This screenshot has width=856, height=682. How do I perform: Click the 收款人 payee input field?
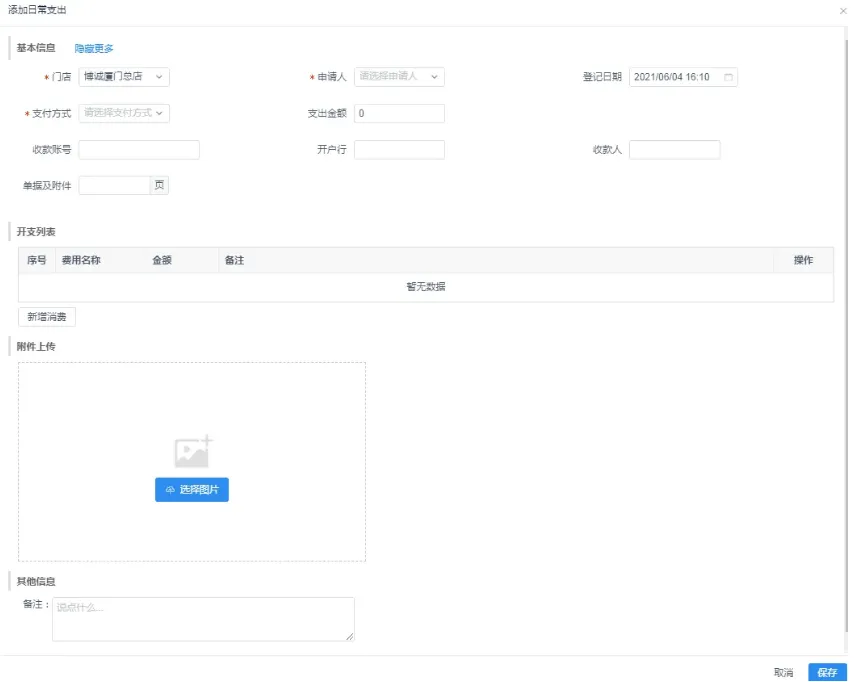[674, 150]
